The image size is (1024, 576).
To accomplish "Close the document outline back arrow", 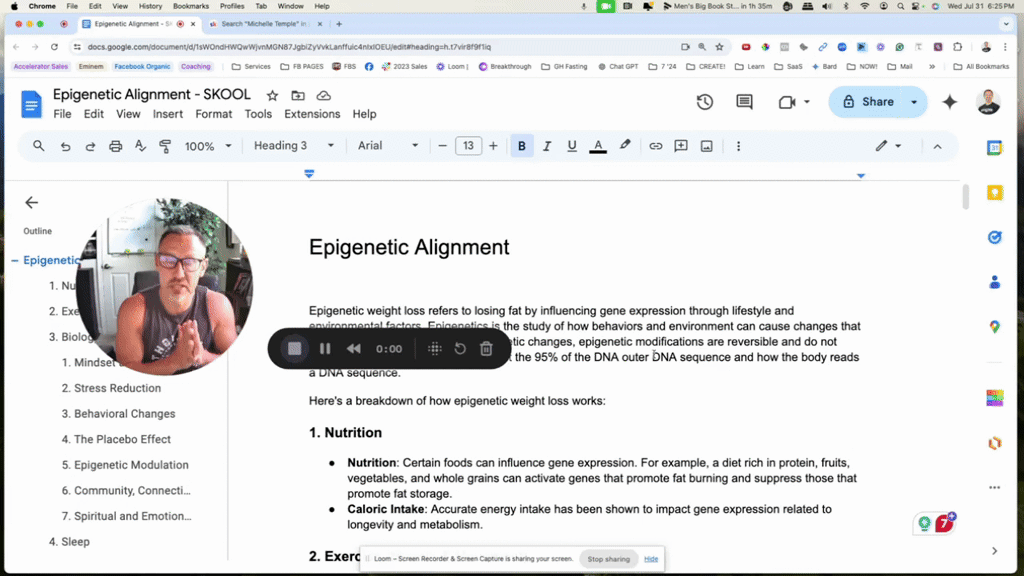I will pyautogui.click(x=31, y=202).
